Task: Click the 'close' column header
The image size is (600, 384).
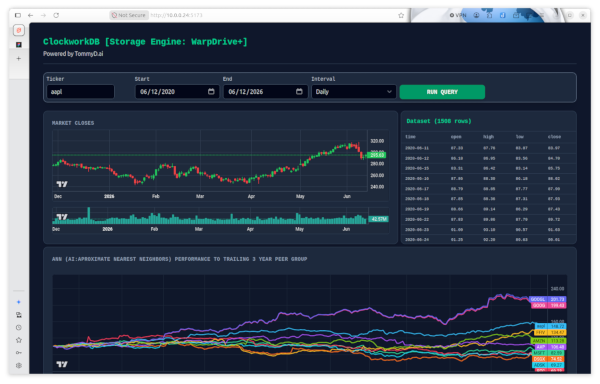Action: (x=554, y=137)
